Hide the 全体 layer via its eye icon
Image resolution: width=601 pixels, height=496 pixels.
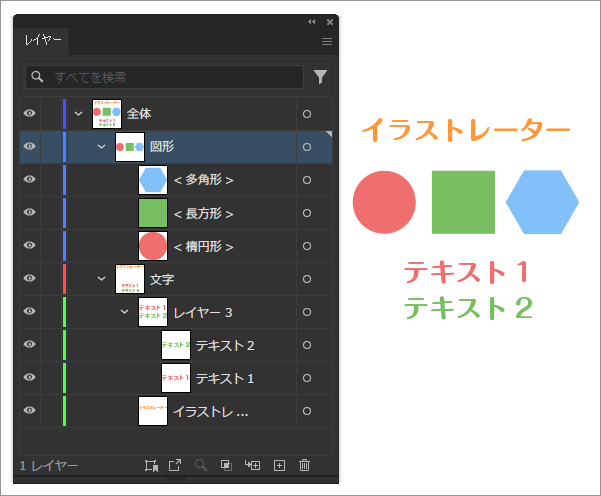pyautogui.click(x=29, y=114)
